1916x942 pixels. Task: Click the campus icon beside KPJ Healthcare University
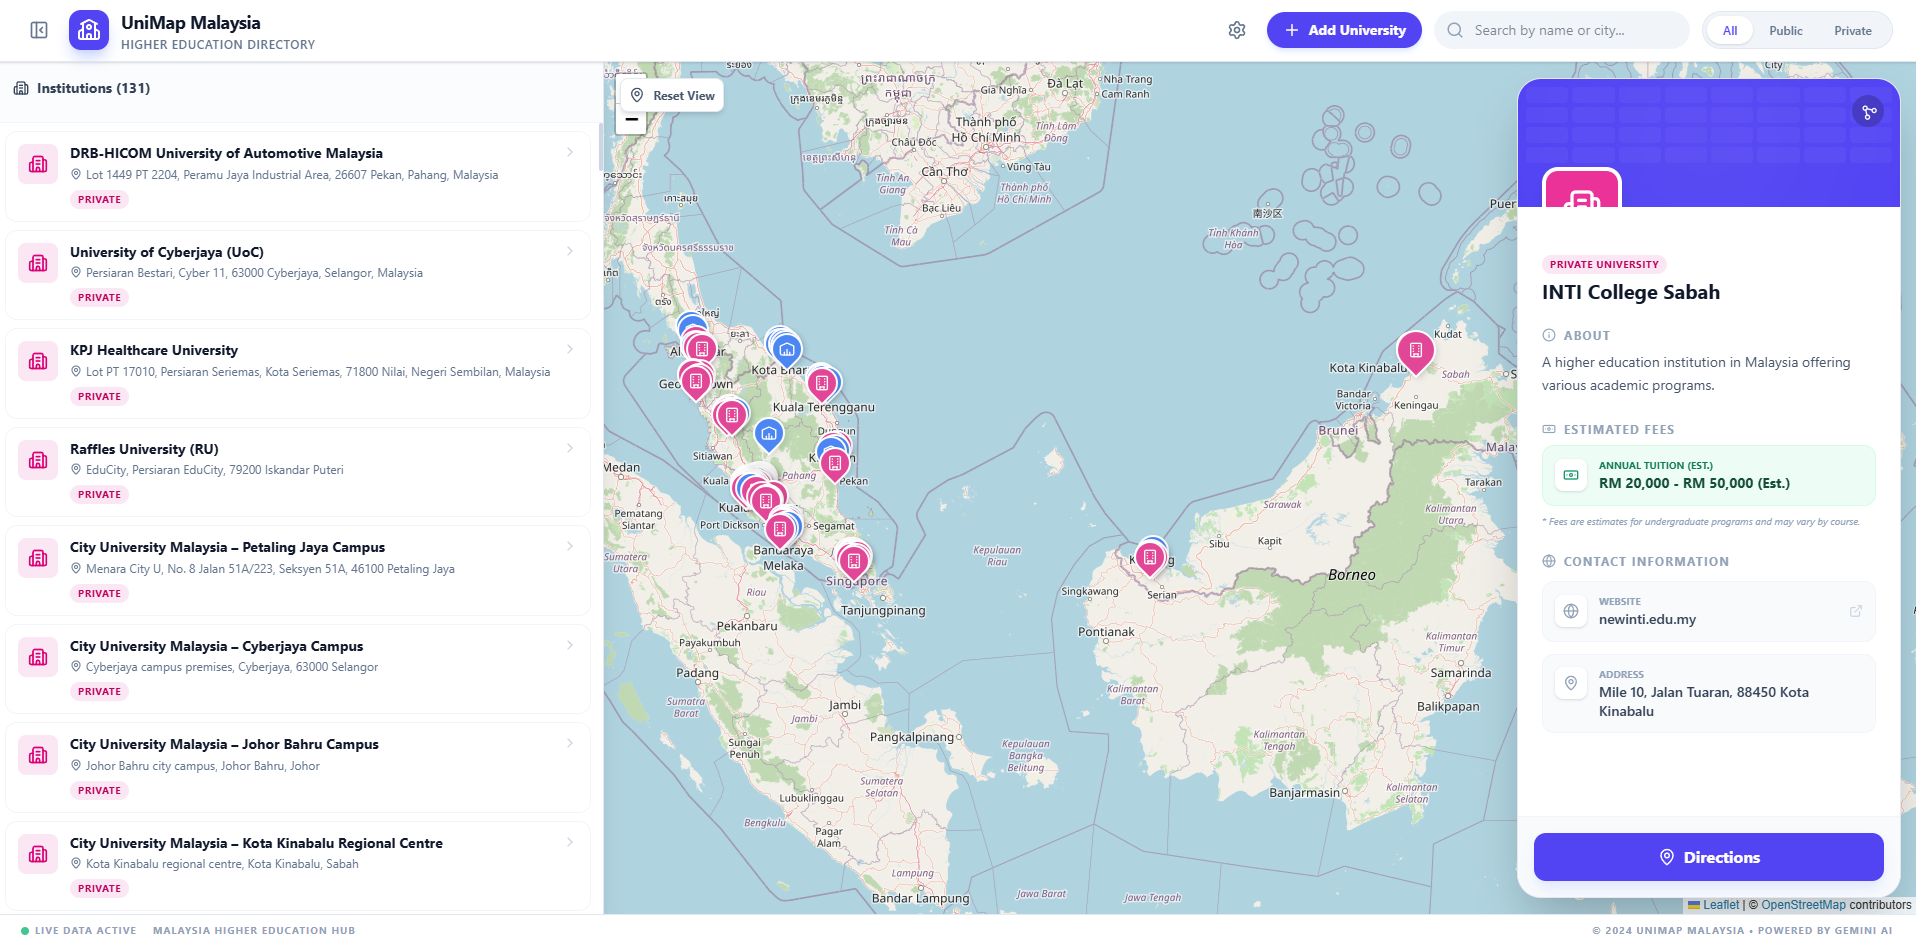pyautogui.click(x=37, y=361)
